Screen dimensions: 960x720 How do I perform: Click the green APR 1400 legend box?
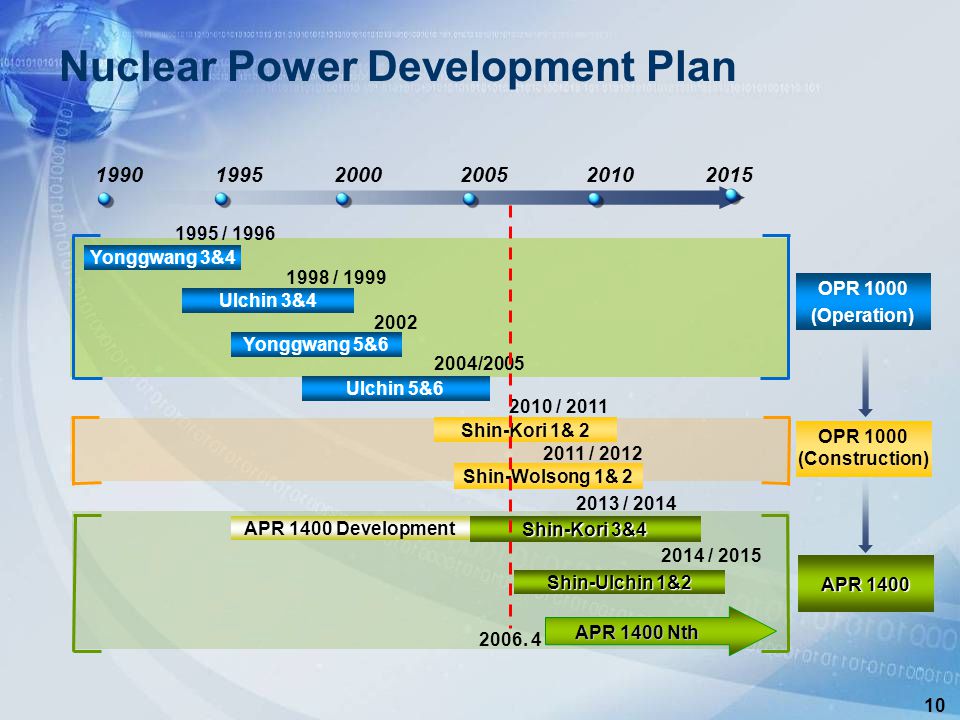pos(865,583)
